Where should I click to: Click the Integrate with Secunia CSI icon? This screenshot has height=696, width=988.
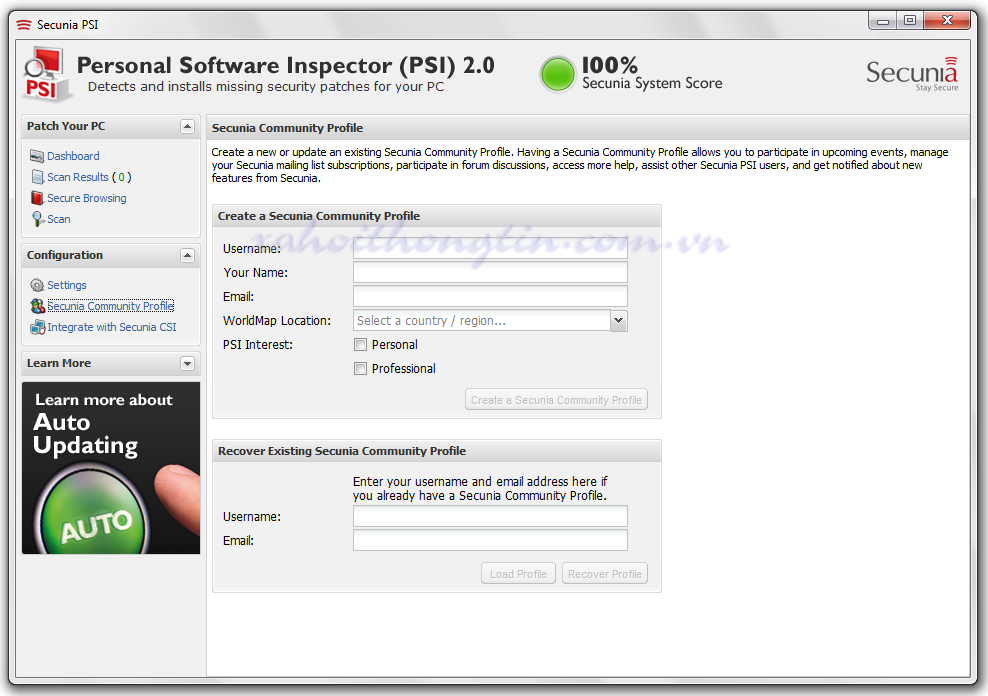[38, 327]
